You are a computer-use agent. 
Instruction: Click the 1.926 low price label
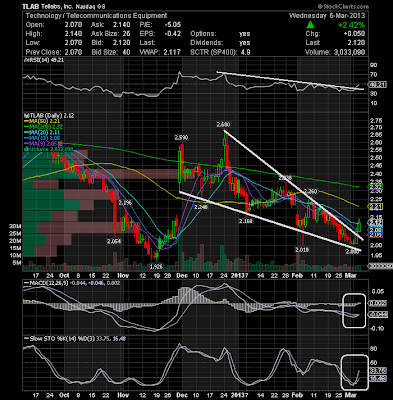(x=156, y=267)
